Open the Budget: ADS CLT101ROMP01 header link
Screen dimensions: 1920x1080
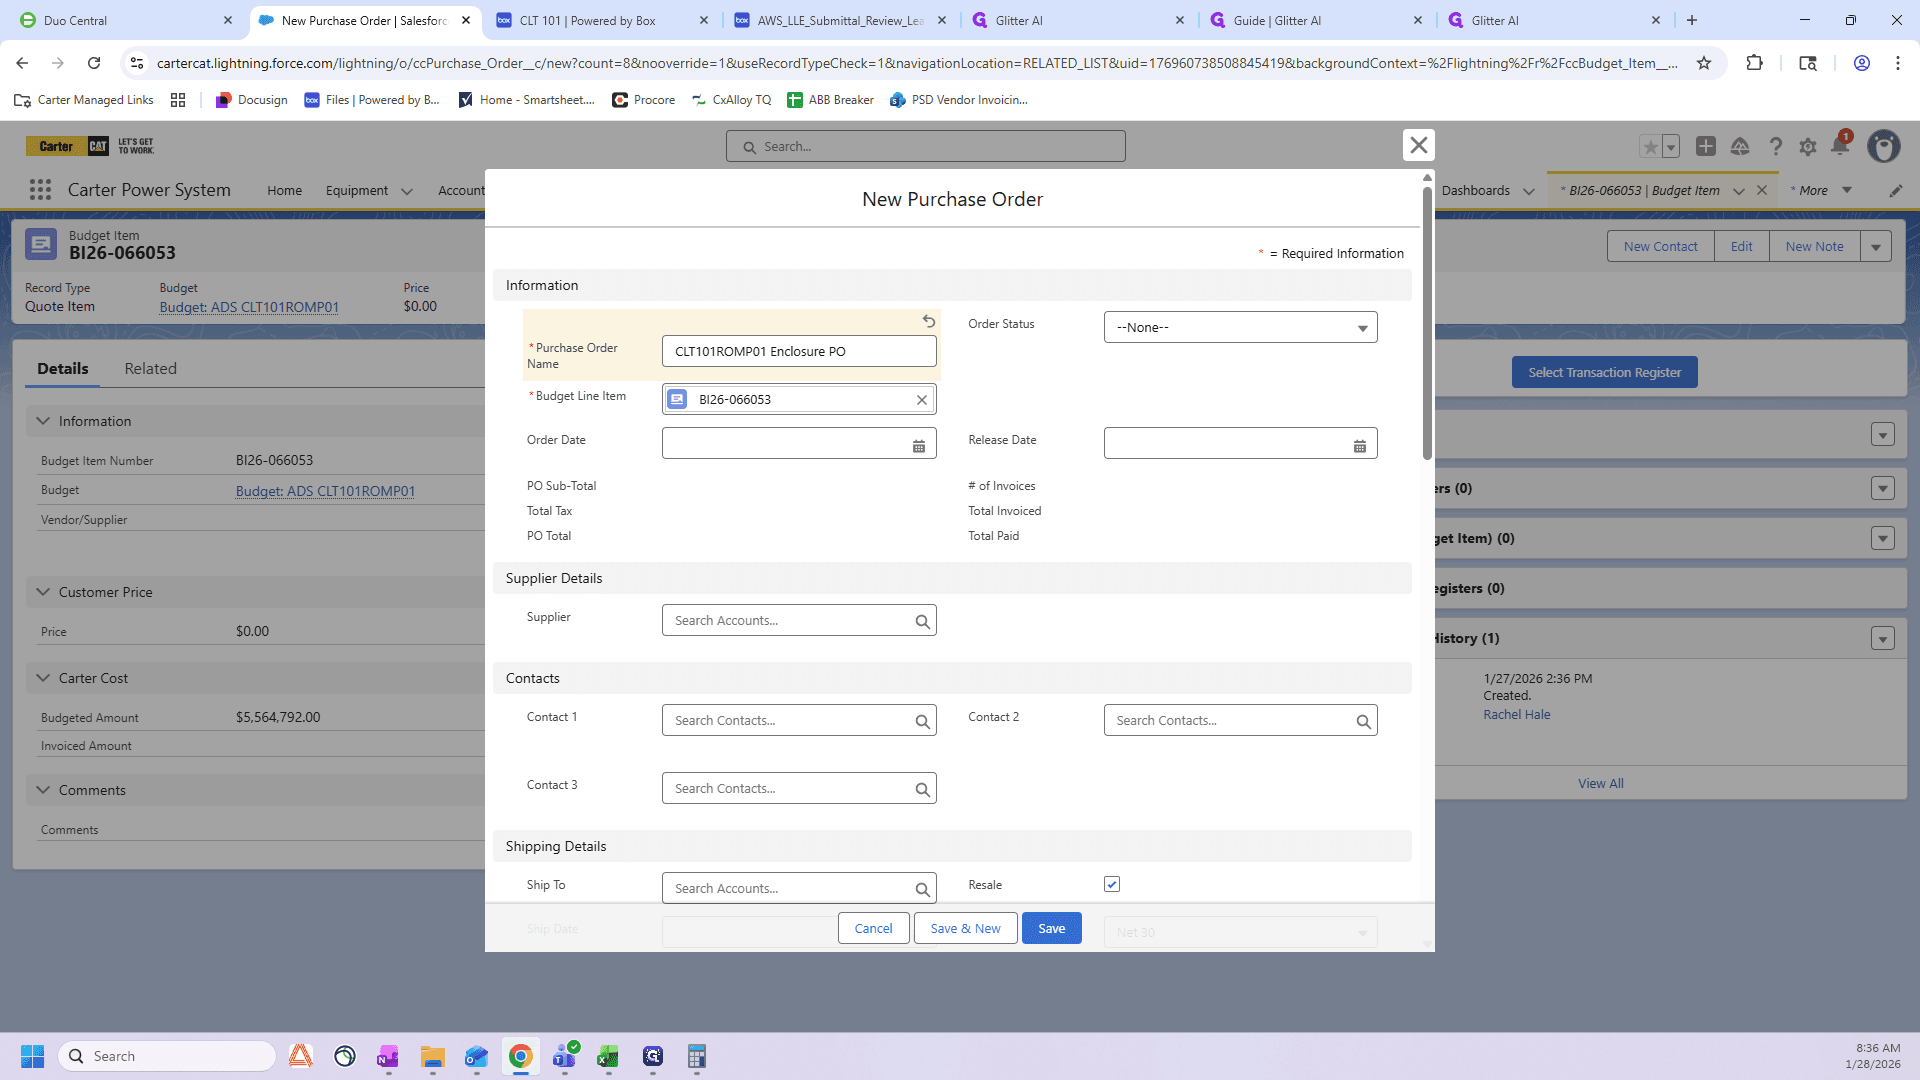click(x=249, y=307)
